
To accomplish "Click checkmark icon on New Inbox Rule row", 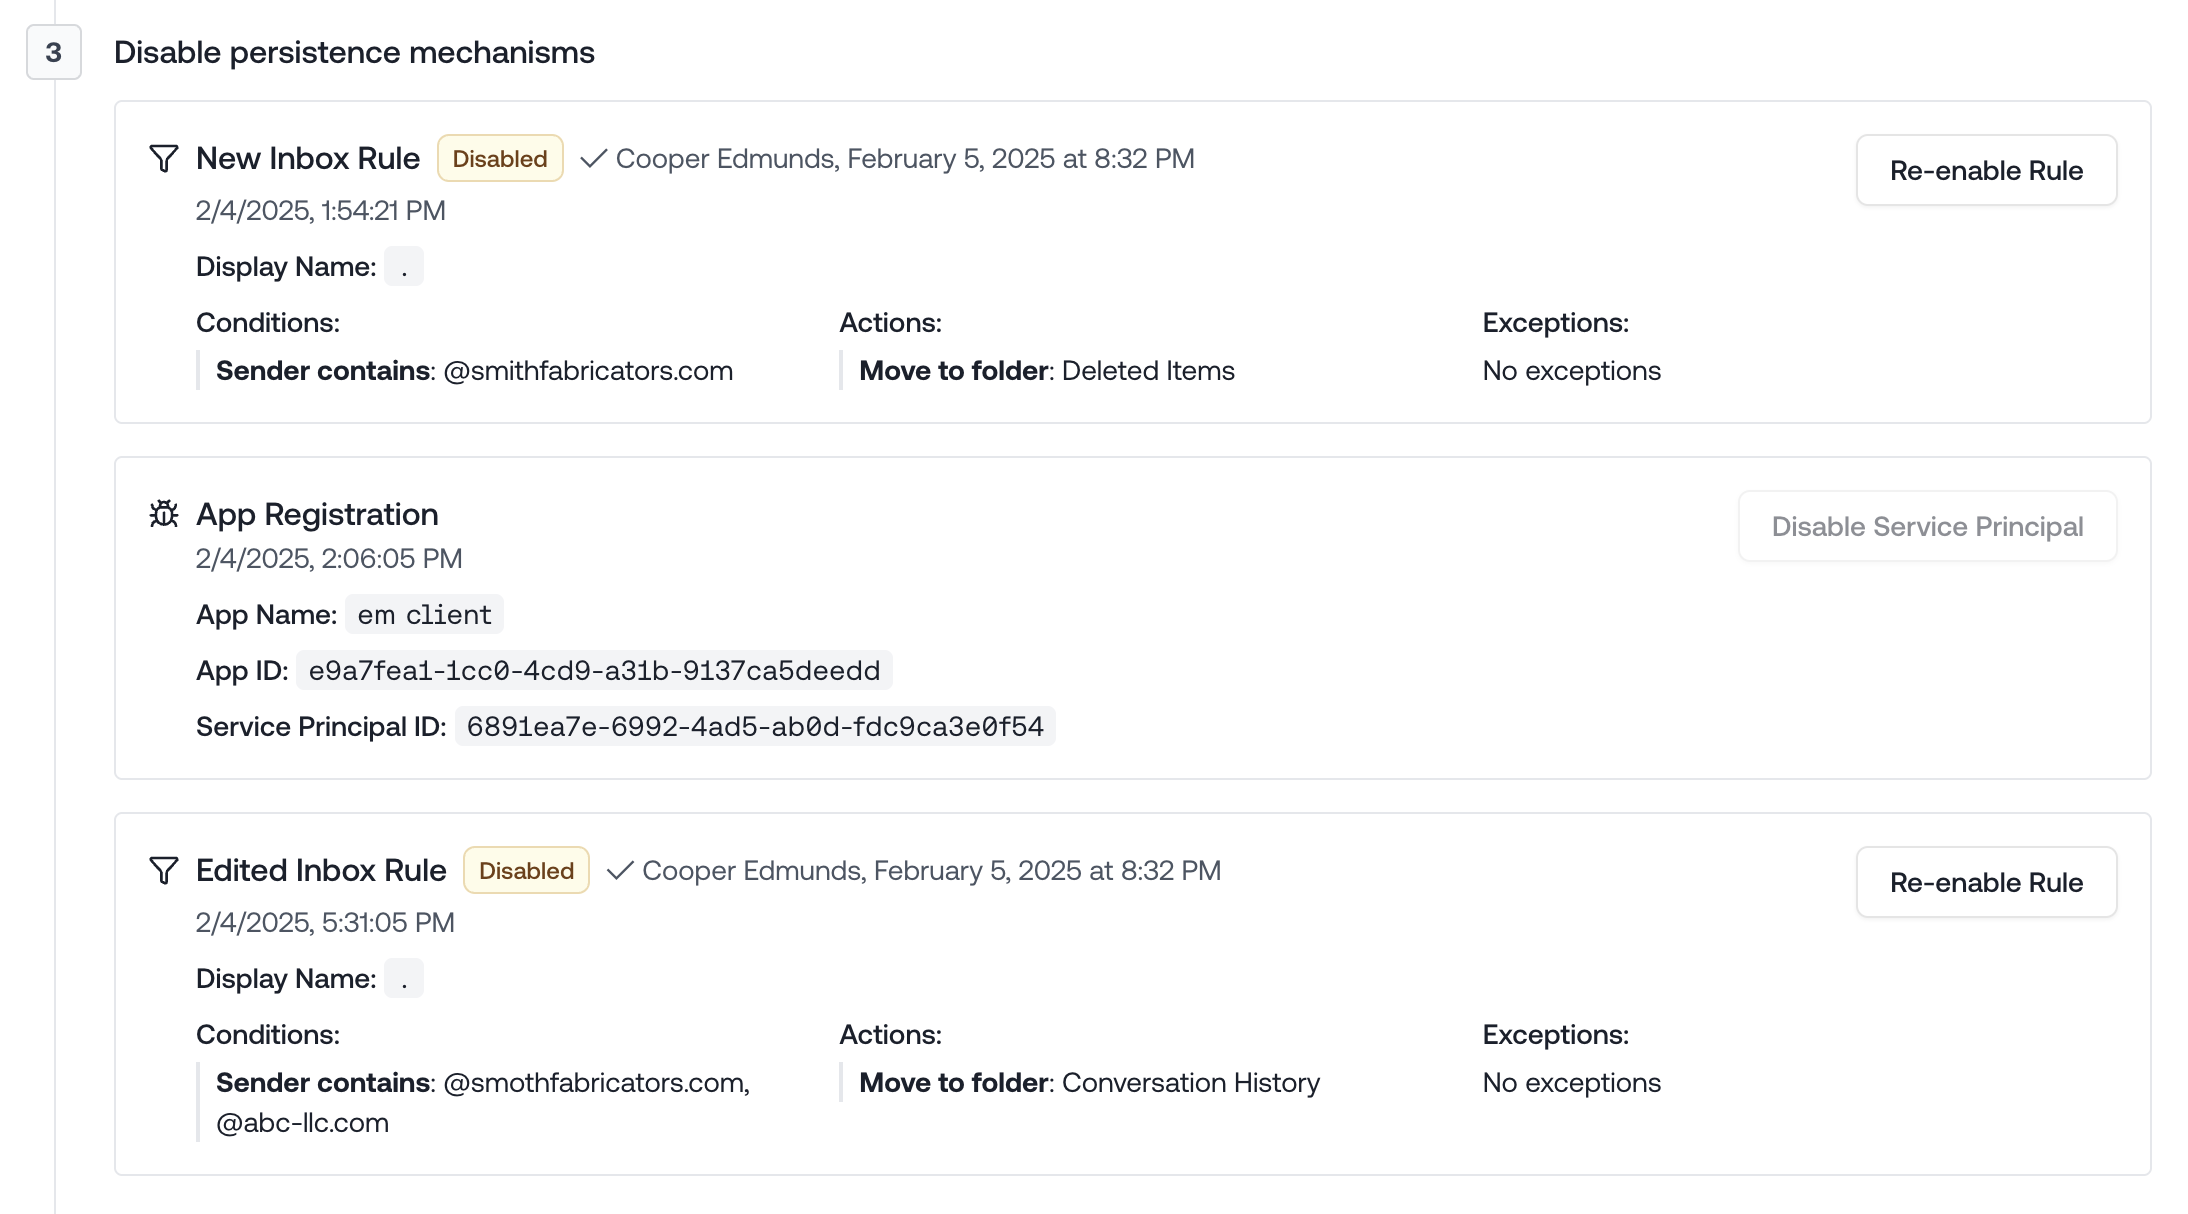I will 593,158.
